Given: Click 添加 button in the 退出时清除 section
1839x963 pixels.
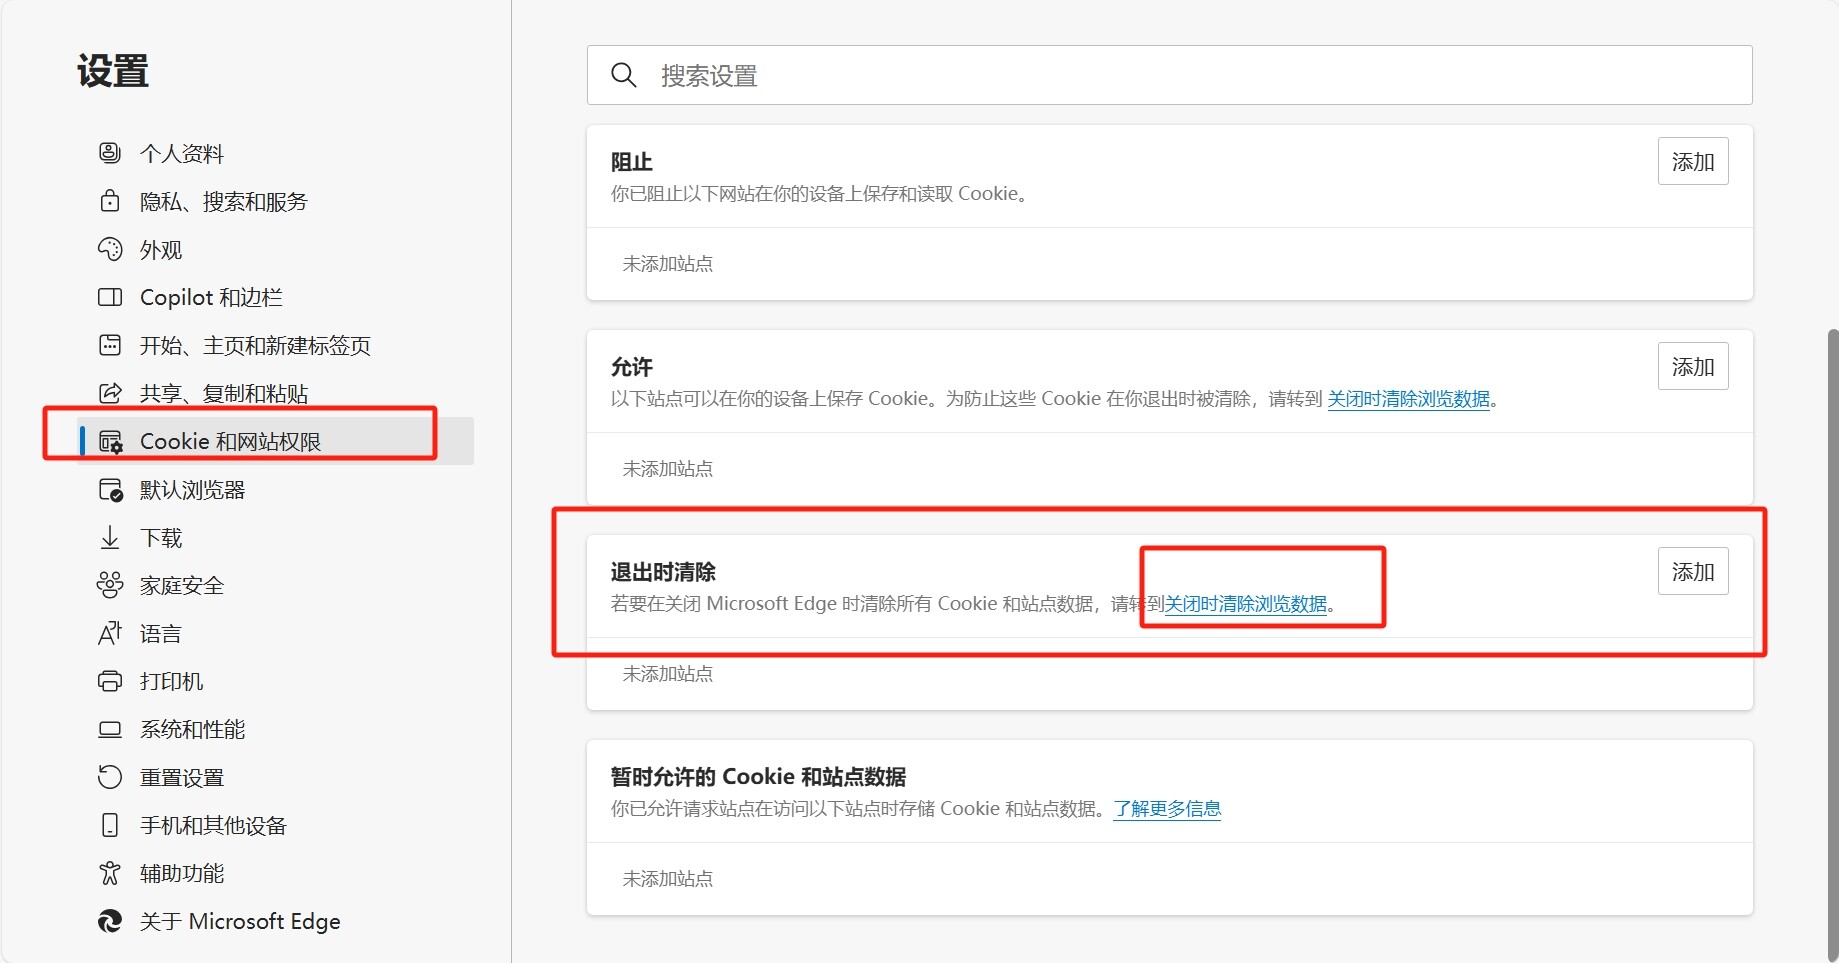Looking at the screenshot, I should click(x=1693, y=571).
